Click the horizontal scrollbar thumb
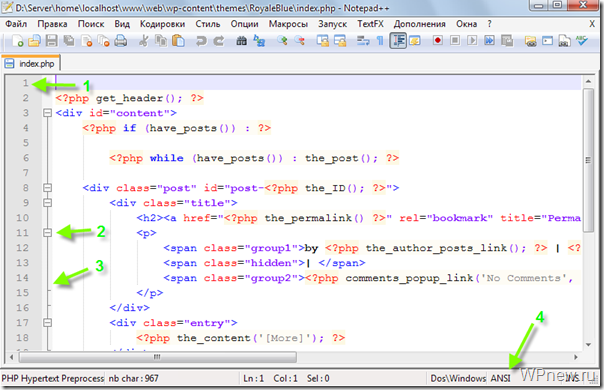 coord(158,357)
